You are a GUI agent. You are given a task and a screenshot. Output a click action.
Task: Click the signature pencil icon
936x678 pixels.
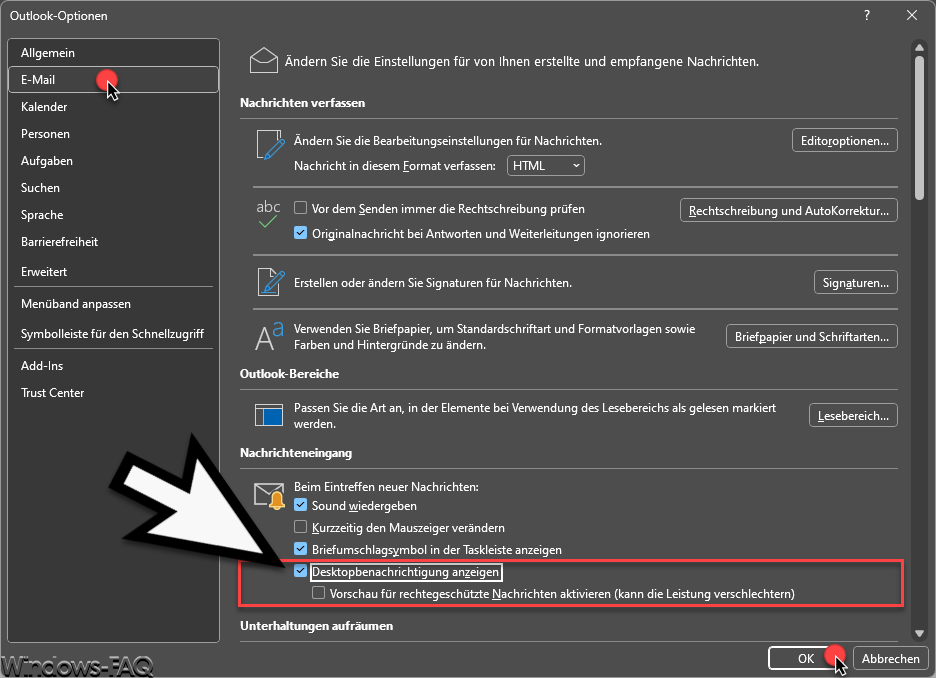coord(271,282)
